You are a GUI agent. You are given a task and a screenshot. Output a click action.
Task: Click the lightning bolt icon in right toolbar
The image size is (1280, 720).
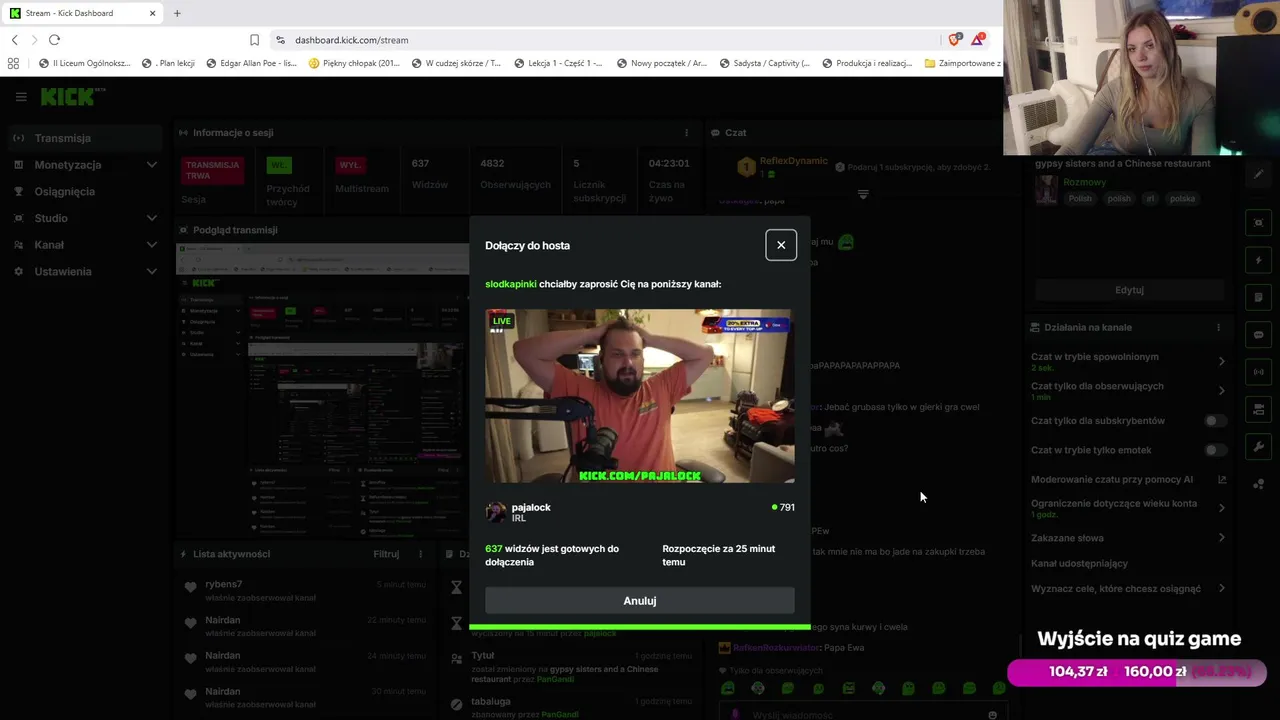tap(1259, 260)
